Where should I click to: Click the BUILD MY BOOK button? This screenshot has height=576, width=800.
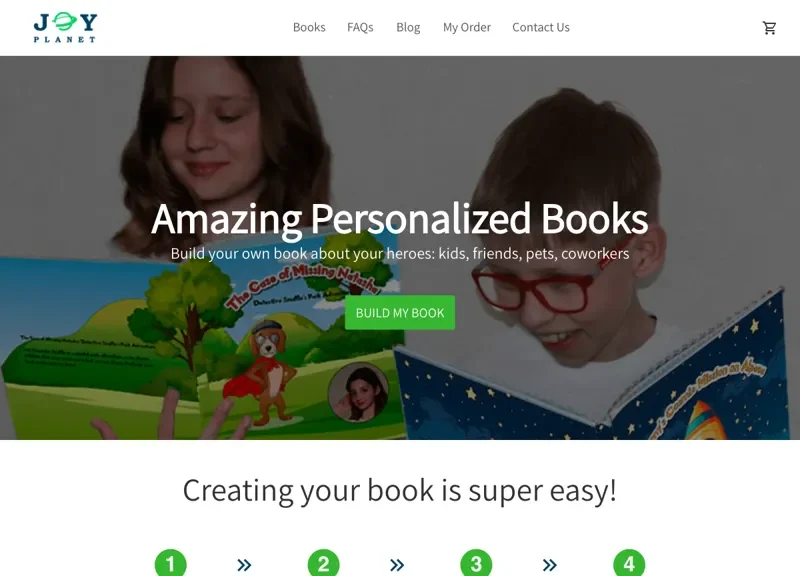400,313
